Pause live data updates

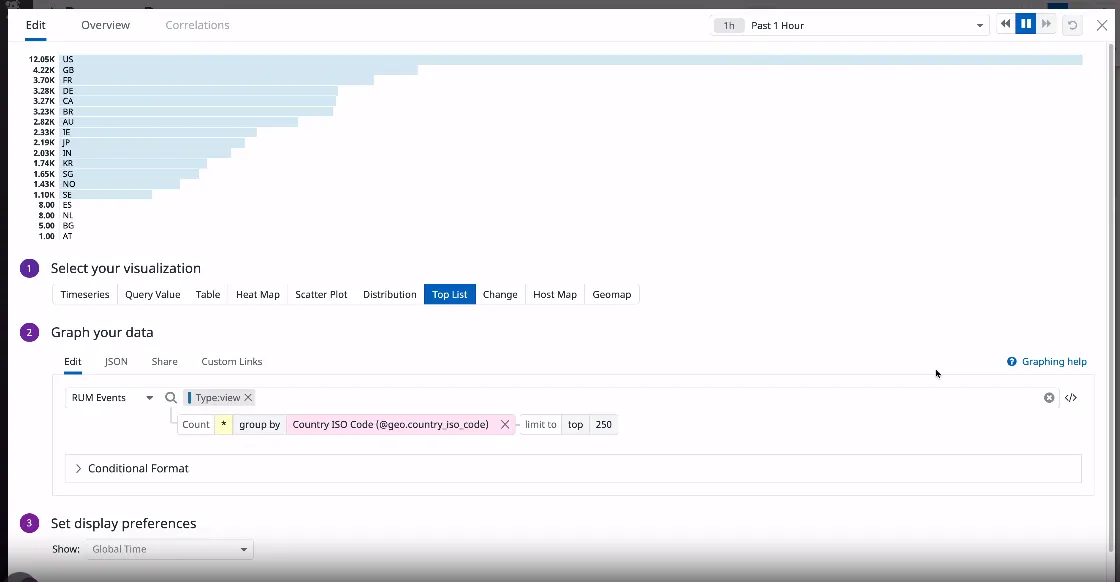(1025, 25)
